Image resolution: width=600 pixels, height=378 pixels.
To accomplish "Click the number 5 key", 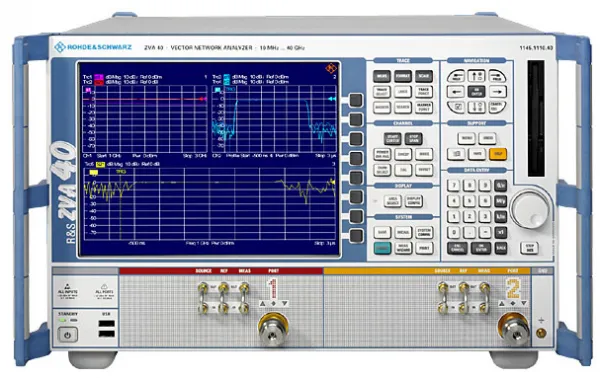I will pos(469,201).
